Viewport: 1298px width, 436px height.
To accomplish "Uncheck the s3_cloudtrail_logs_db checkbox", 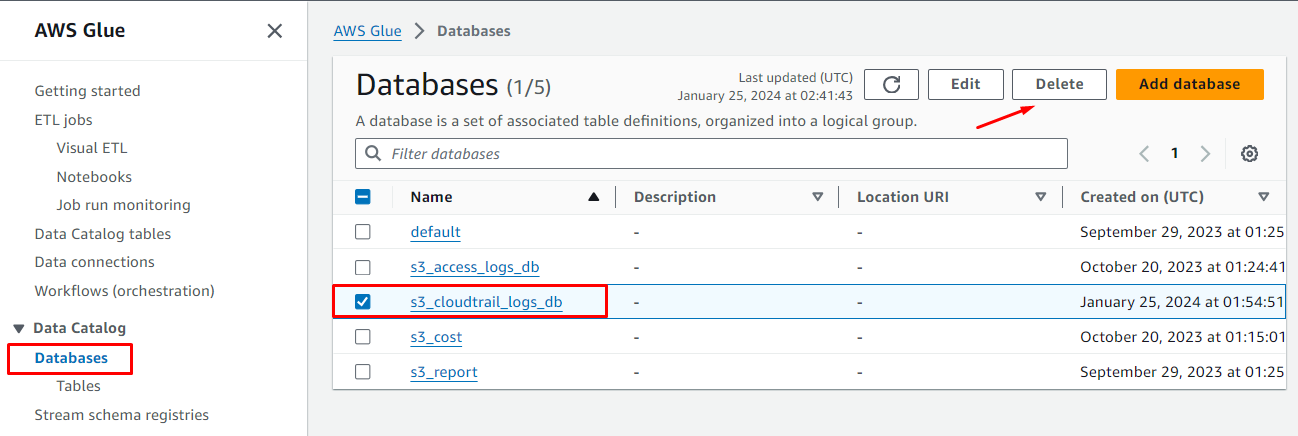I will (363, 302).
